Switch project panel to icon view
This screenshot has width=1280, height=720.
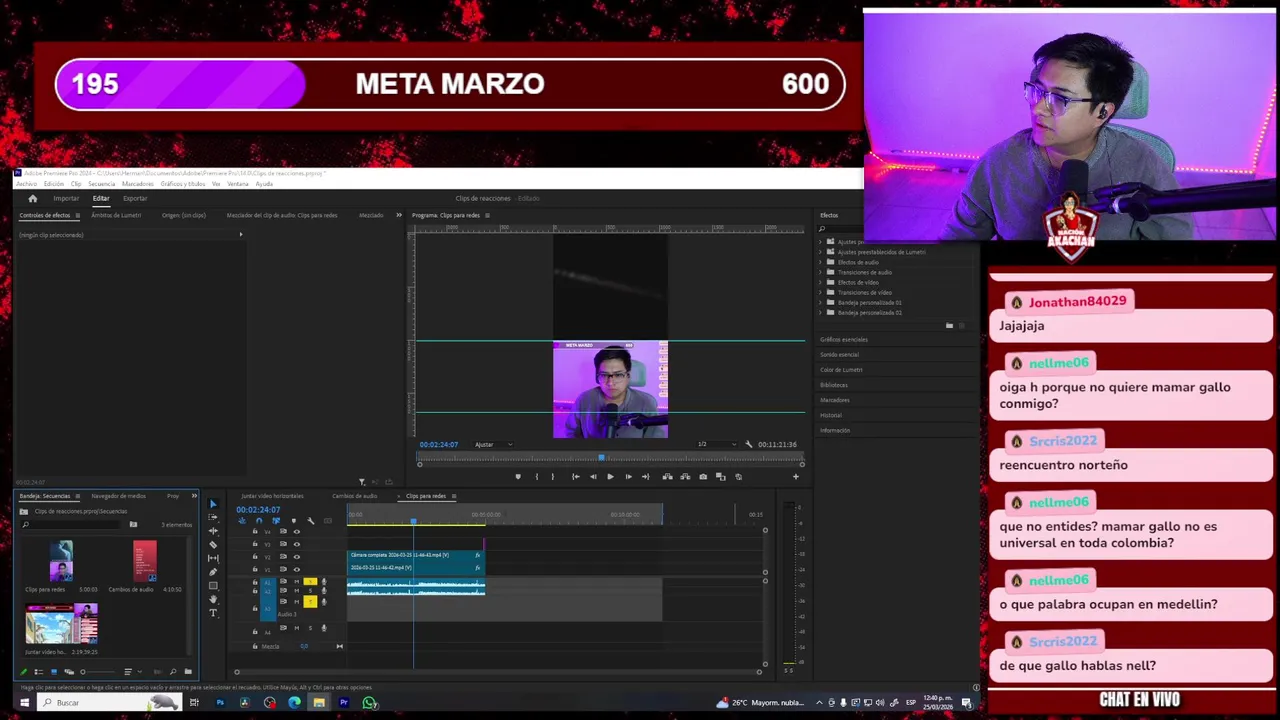54,672
